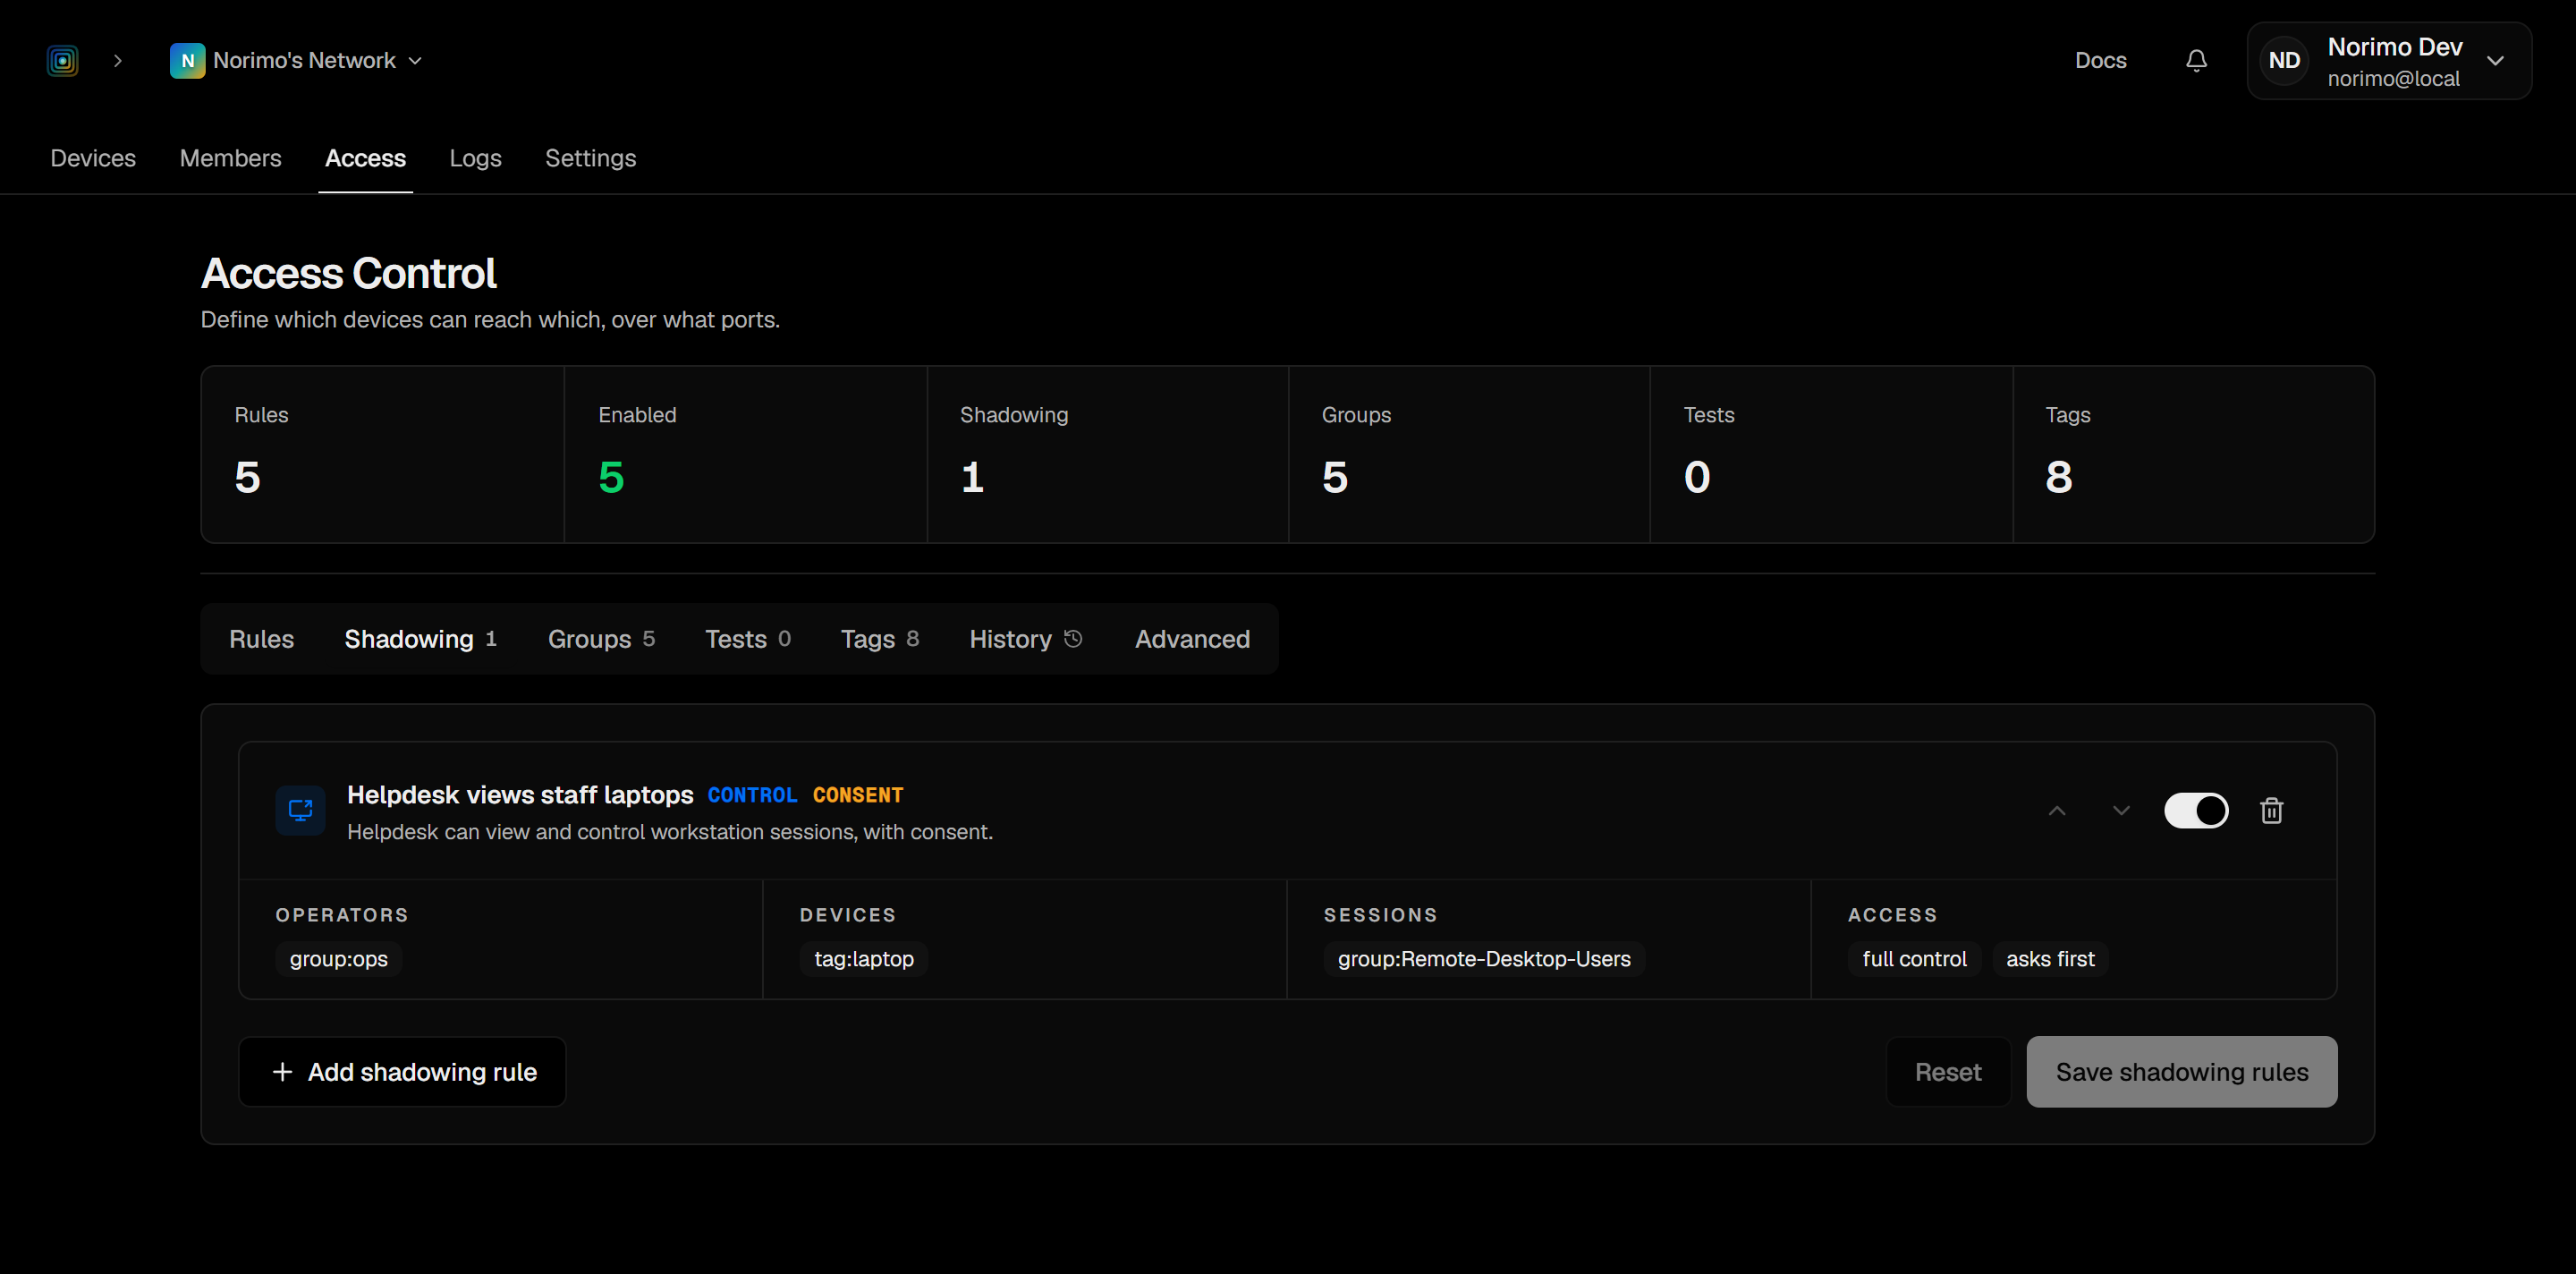Open the Tags sub-tab

880,639
